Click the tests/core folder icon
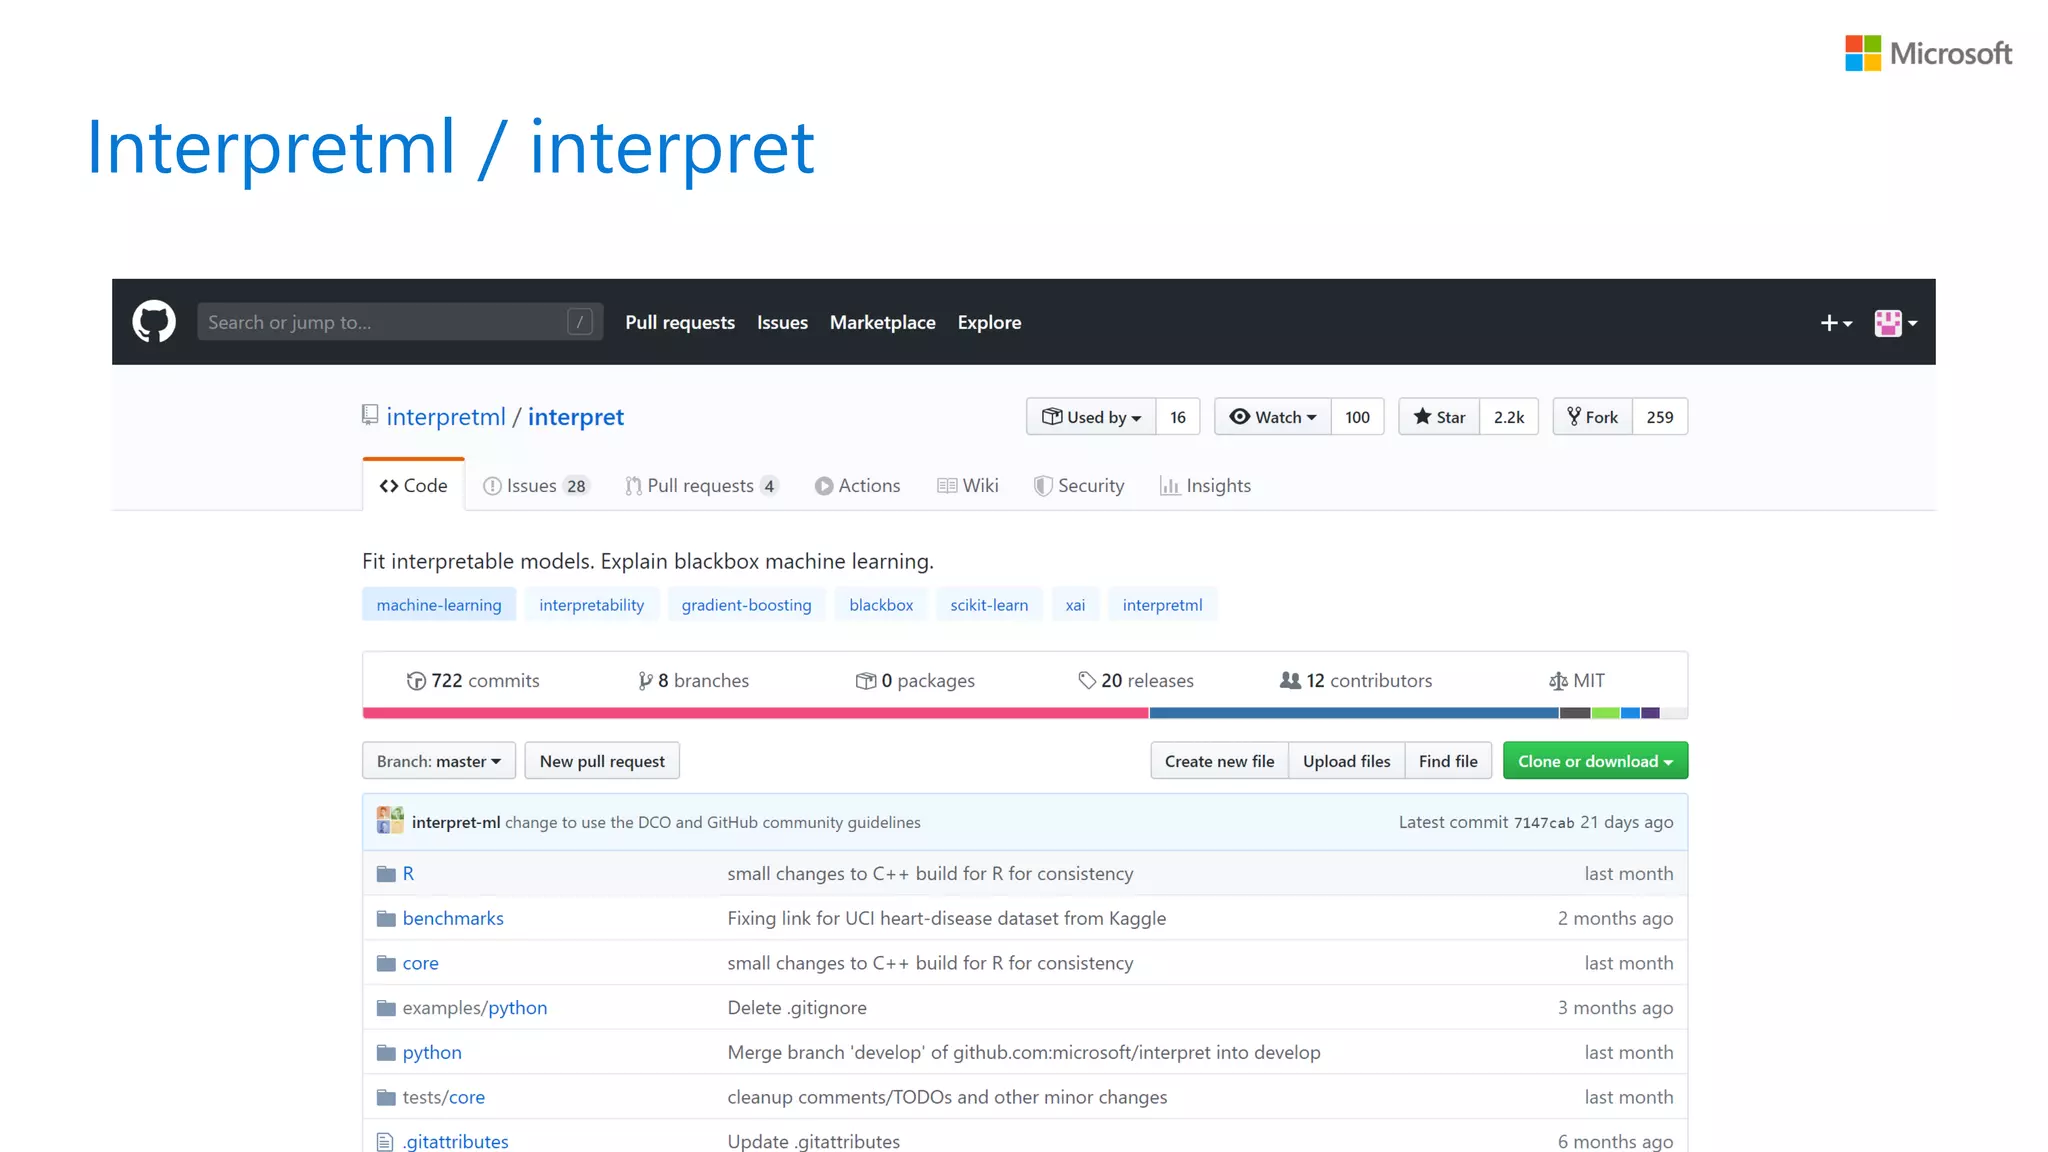Viewport: 2048px width, 1152px height. pyautogui.click(x=386, y=1098)
